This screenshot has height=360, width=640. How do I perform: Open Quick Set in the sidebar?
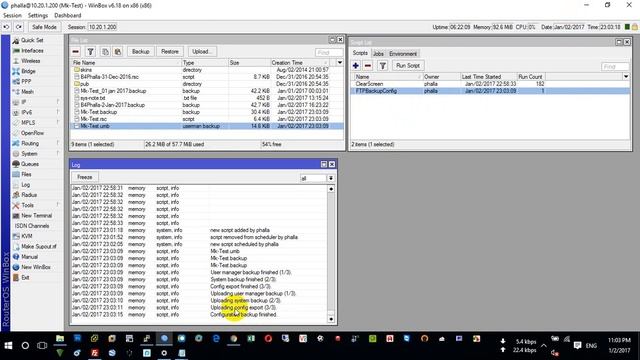32,40
